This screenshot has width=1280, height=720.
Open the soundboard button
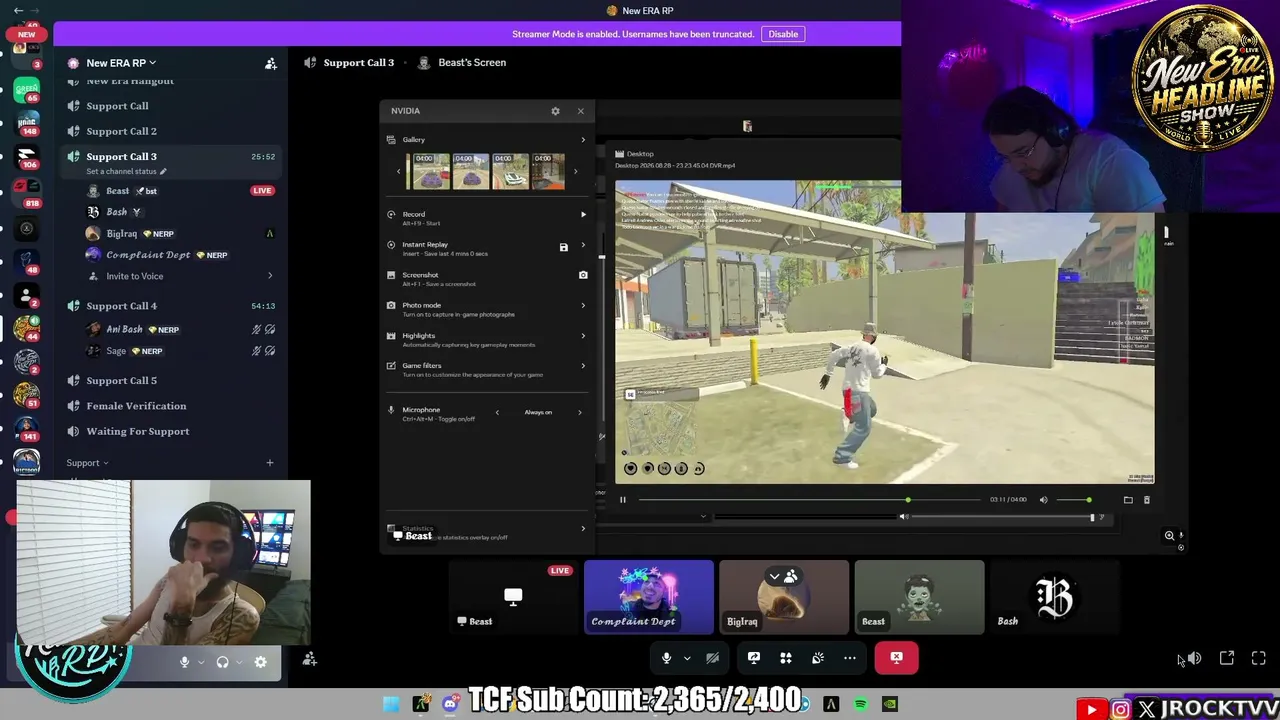818,658
